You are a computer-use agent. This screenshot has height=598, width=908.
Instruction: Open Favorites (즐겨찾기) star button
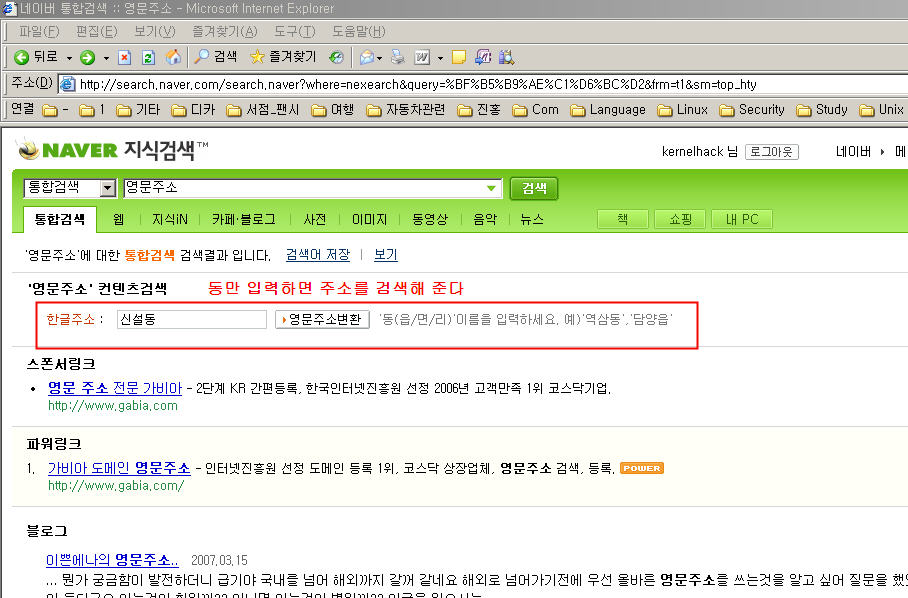(x=283, y=57)
